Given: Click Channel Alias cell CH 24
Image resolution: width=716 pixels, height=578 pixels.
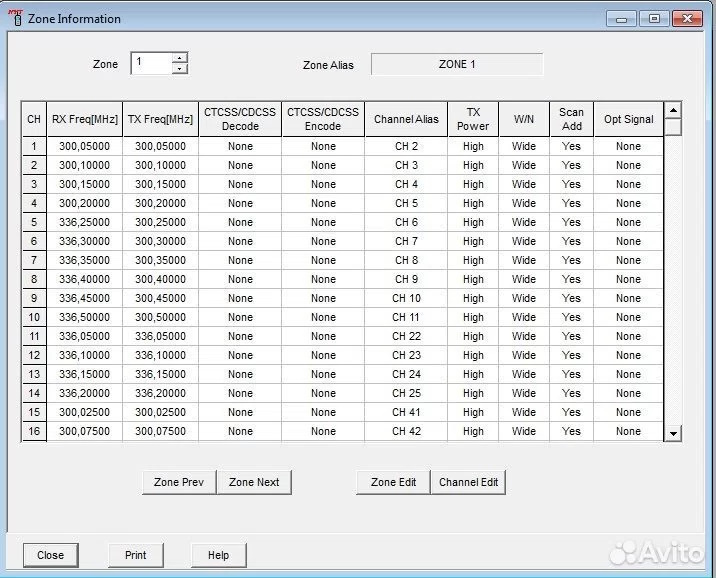Looking at the screenshot, I should [406, 374].
